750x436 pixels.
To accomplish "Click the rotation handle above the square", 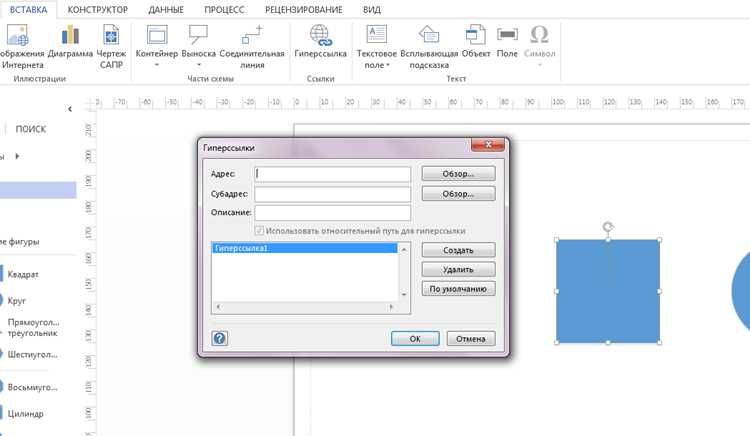I will (x=608, y=227).
